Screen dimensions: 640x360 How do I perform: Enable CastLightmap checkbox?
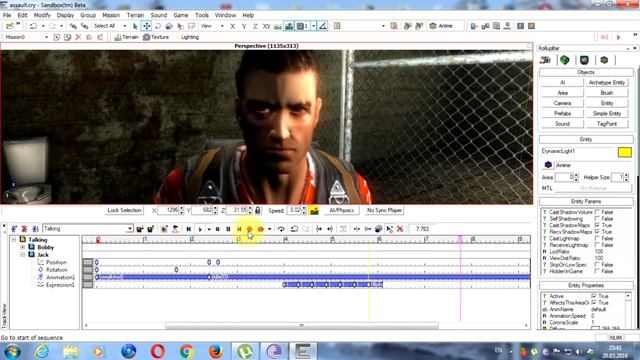(598, 238)
